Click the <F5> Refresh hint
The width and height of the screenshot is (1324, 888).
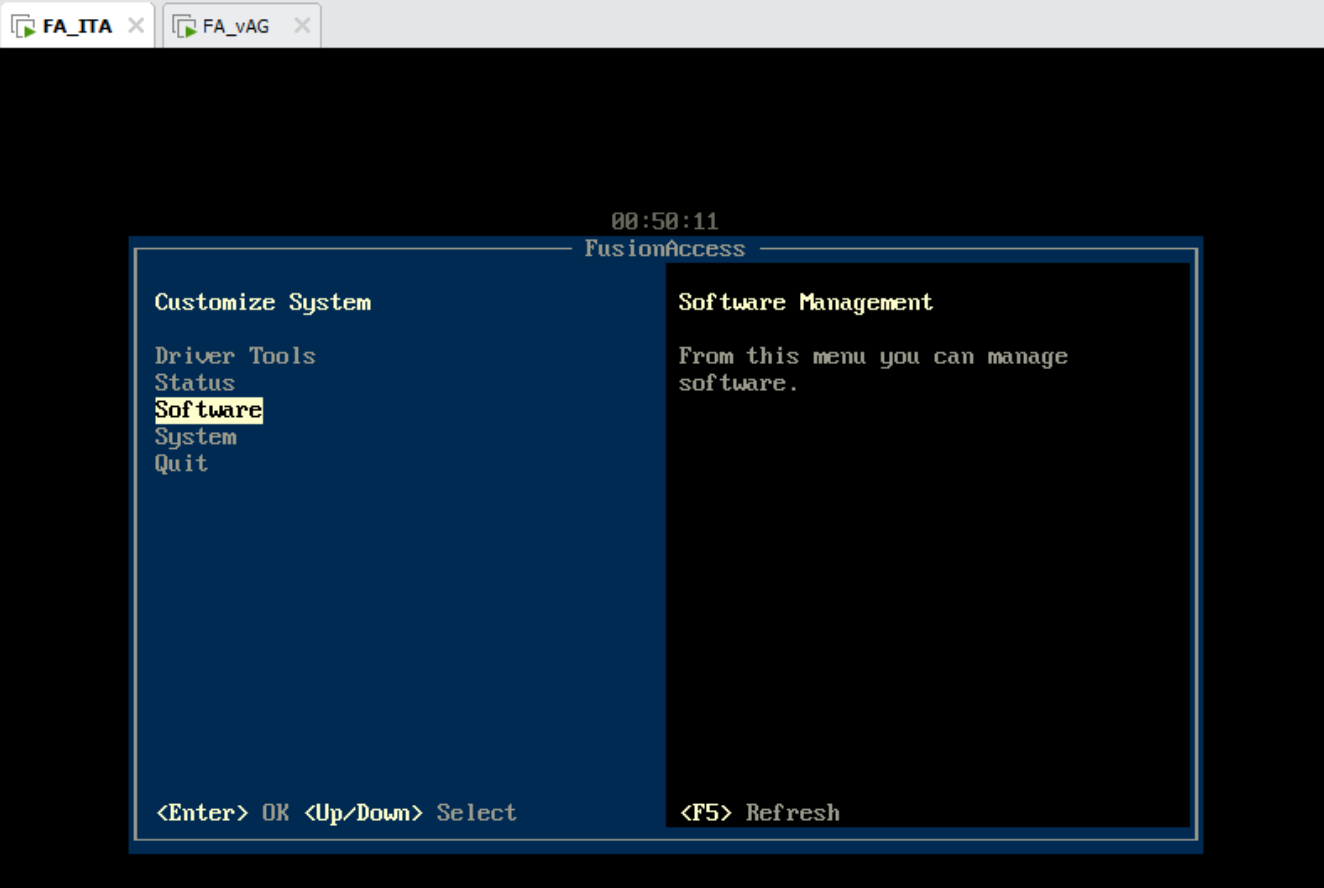point(760,813)
